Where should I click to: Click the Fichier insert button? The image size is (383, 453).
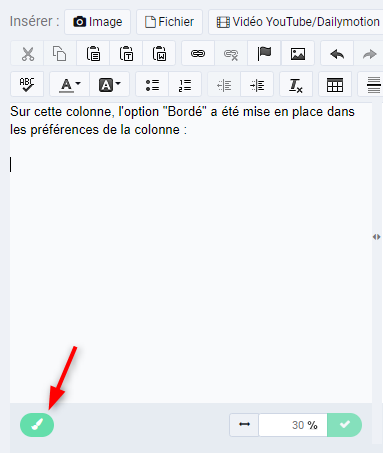pyautogui.click(x=169, y=22)
